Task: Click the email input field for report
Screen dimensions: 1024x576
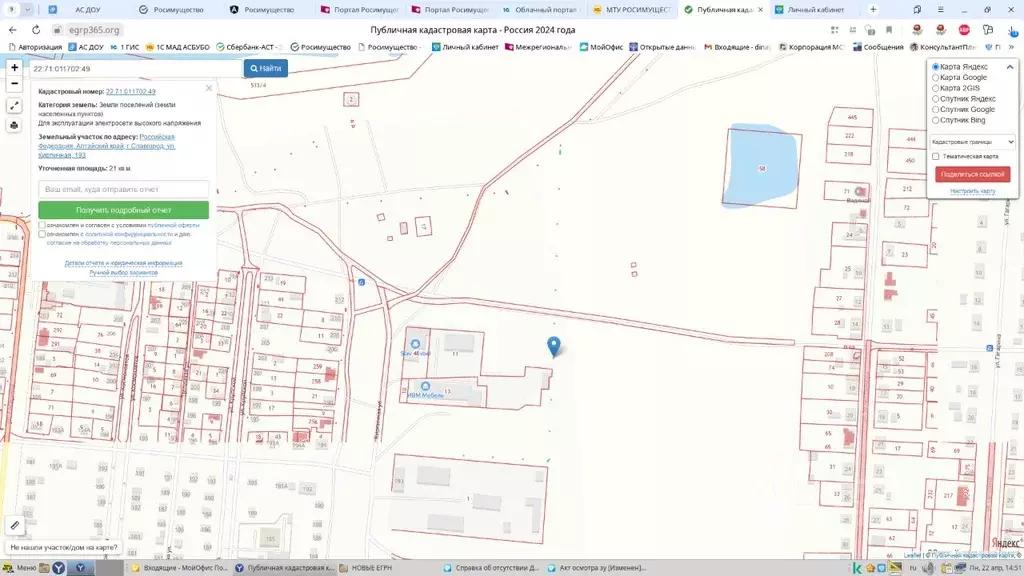Action: click(x=124, y=189)
